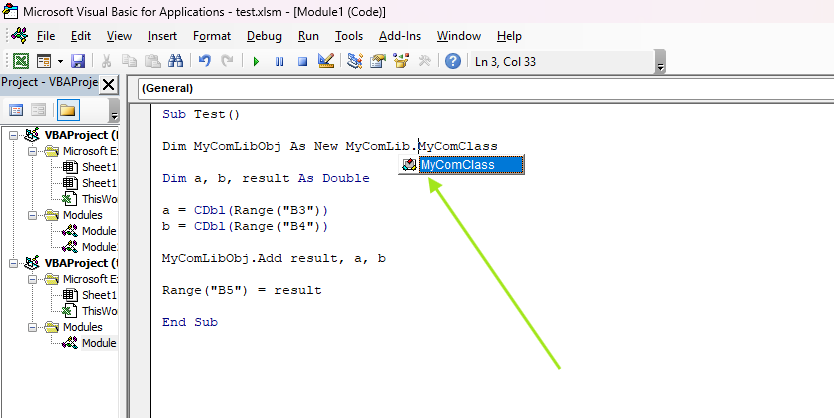Open the Edit menu
This screenshot has height=418, width=834.
(81, 36)
